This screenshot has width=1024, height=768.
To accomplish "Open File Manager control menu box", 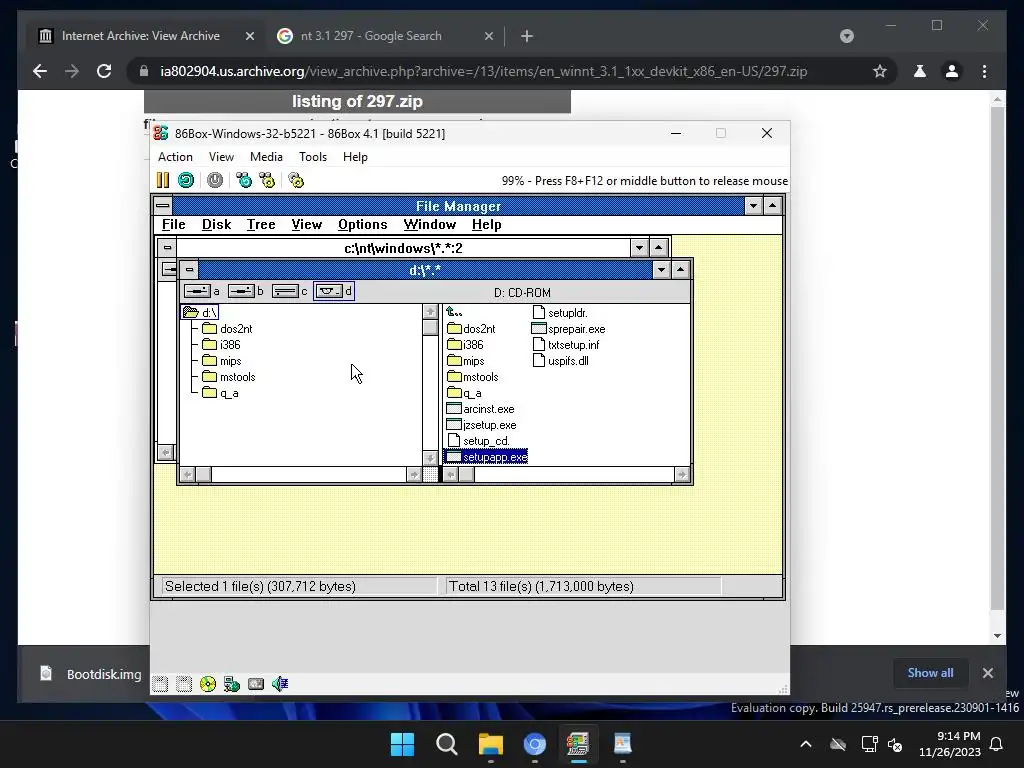I will (x=163, y=206).
